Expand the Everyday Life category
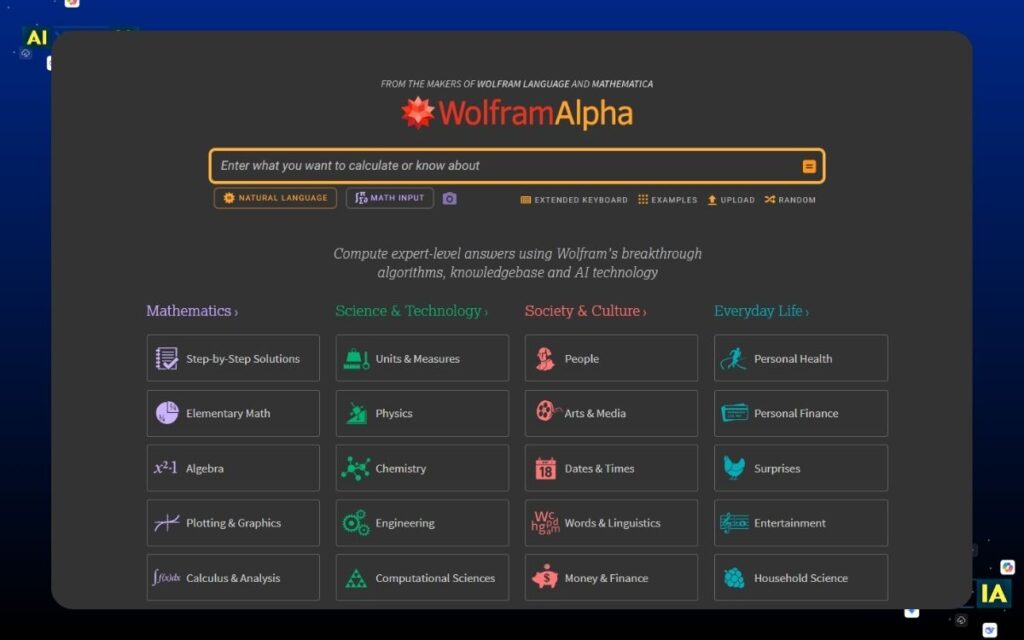Viewport: 1024px width, 640px height. coord(761,311)
